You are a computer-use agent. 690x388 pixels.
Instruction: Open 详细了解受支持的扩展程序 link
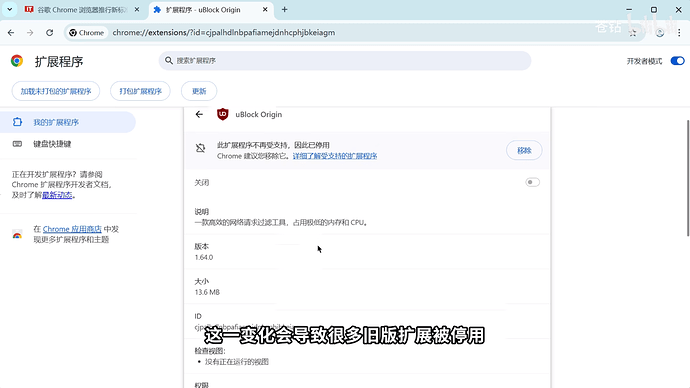(335, 156)
